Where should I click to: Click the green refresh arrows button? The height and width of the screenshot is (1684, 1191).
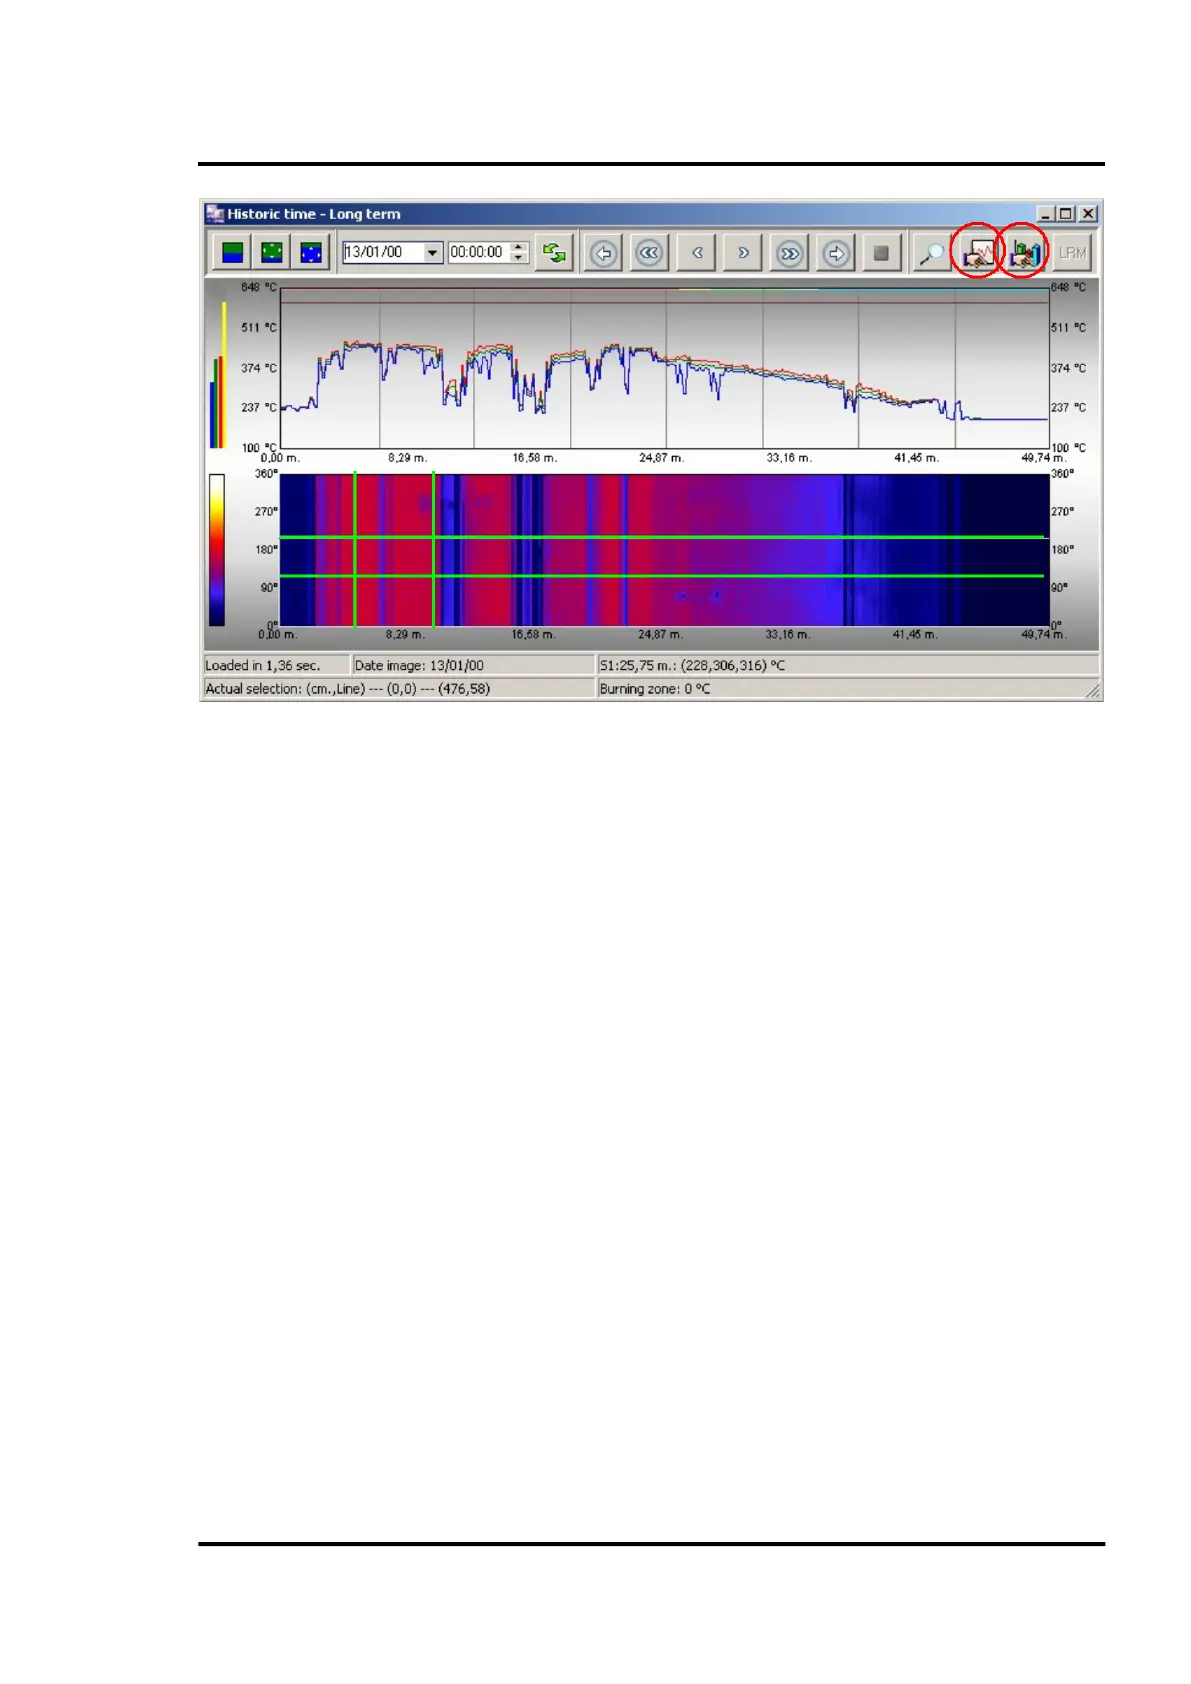tap(554, 253)
